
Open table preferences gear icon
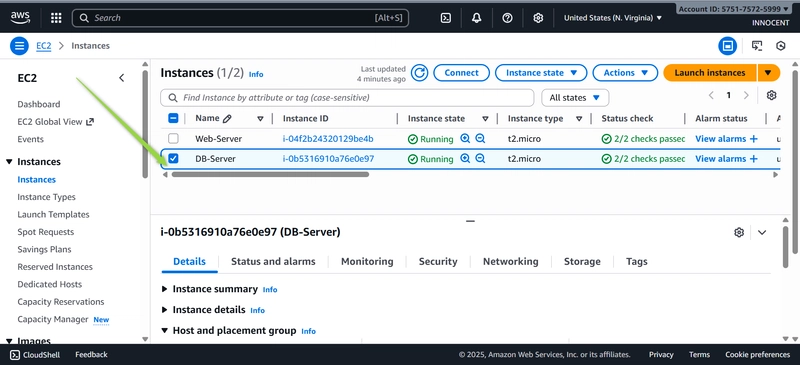point(771,95)
